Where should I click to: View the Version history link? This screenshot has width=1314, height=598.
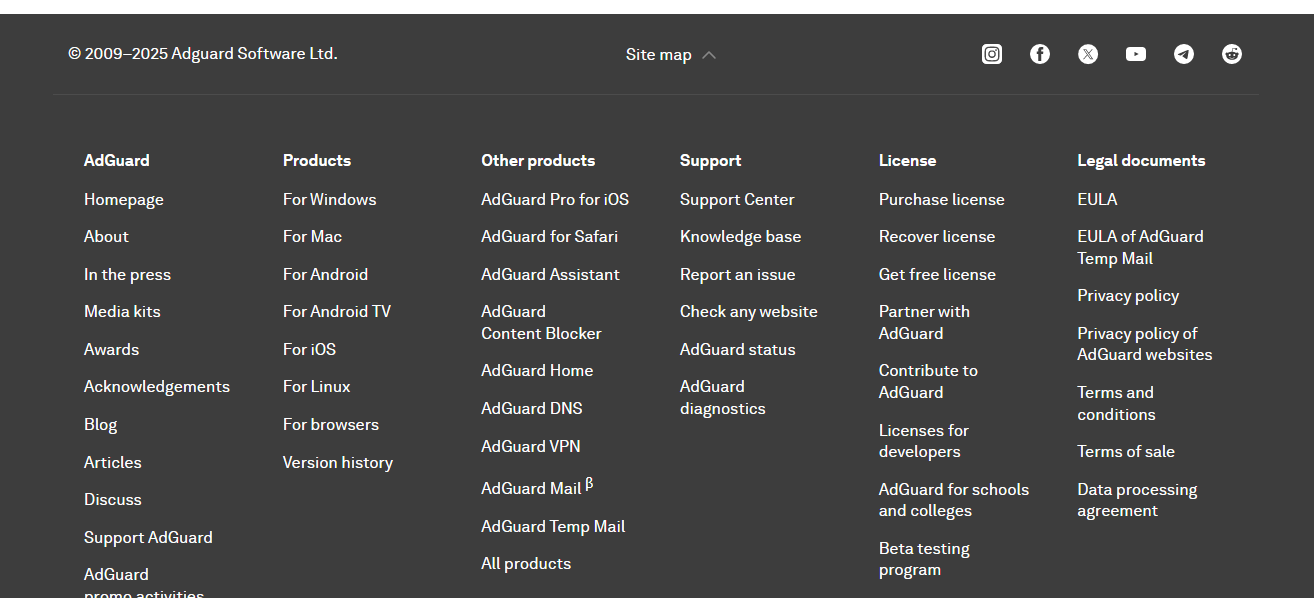[338, 463]
